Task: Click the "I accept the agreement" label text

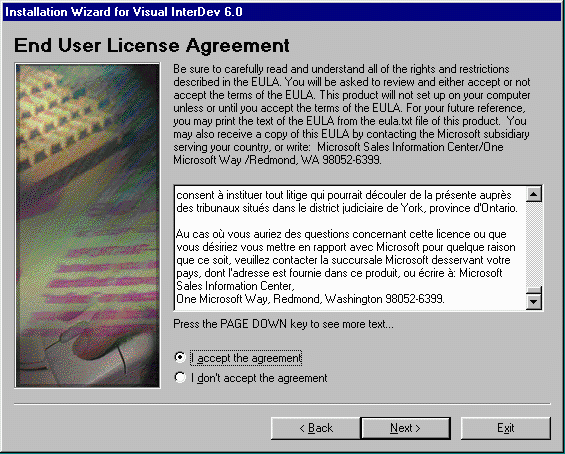Action: pos(246,358)
